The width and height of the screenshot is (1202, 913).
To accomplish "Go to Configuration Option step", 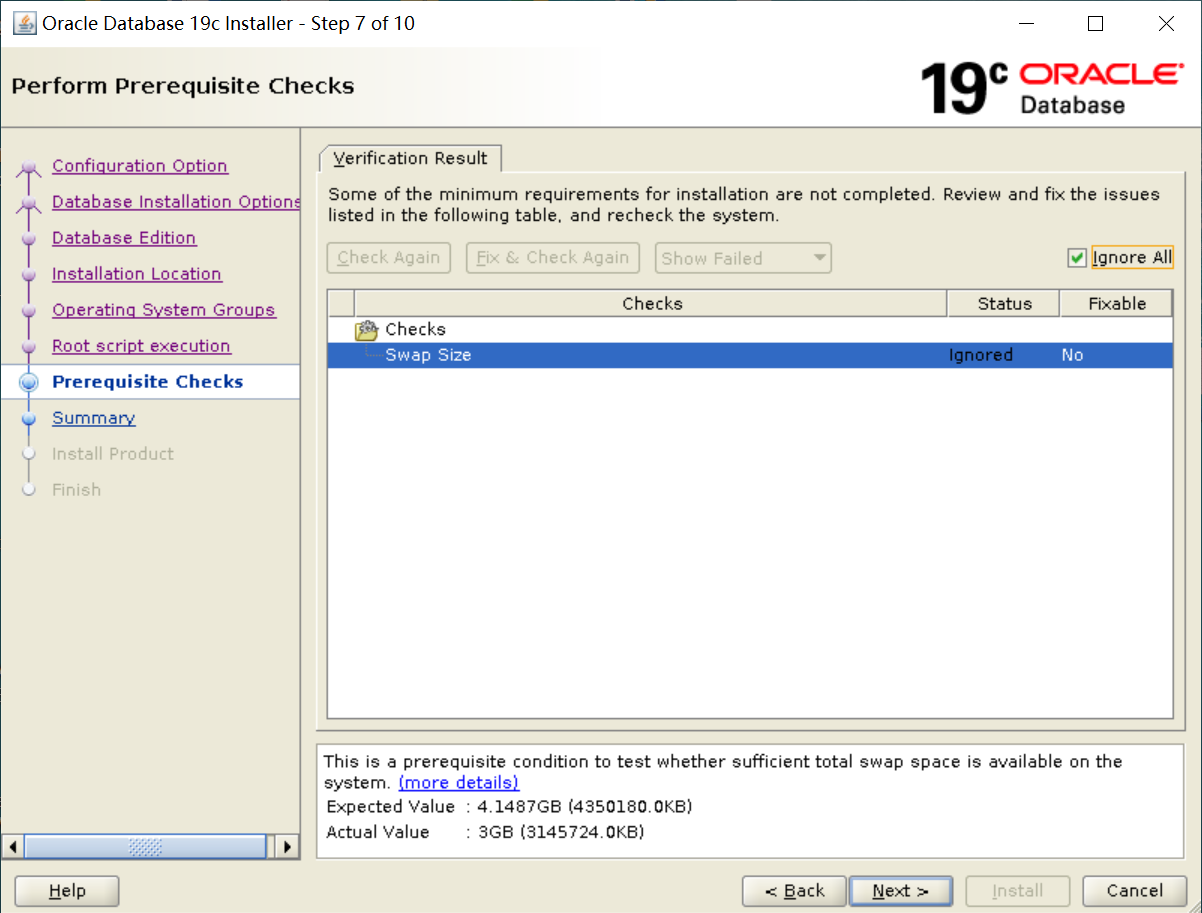I will (x=140, y=166).
